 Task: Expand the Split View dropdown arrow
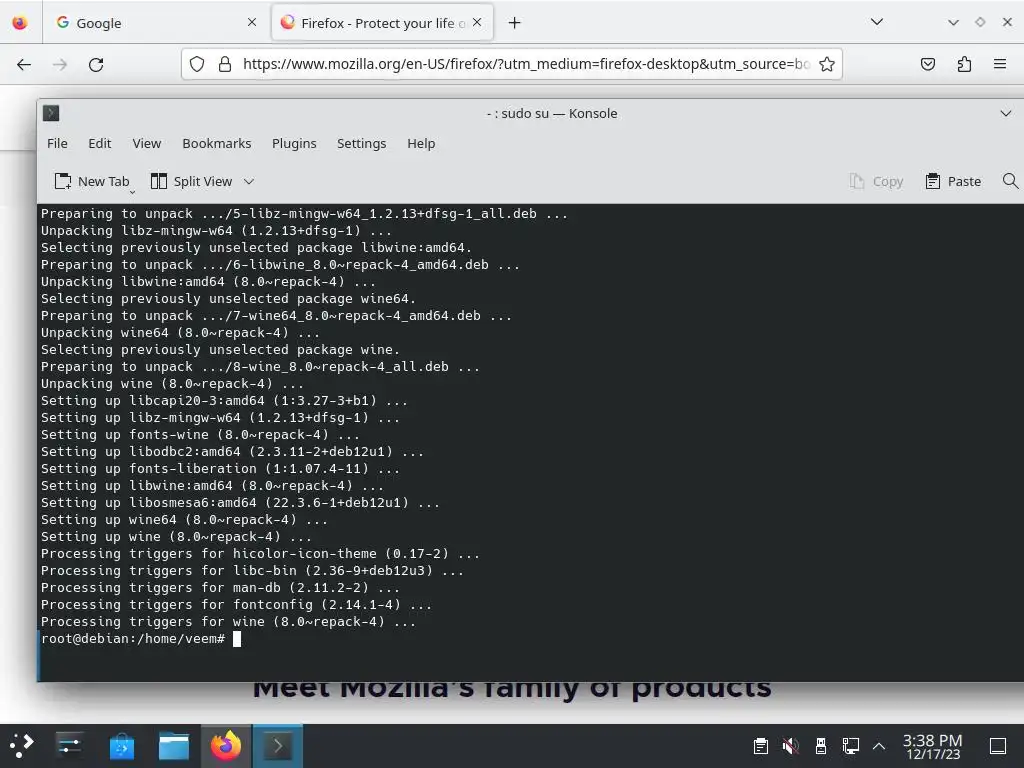point(249,182)
